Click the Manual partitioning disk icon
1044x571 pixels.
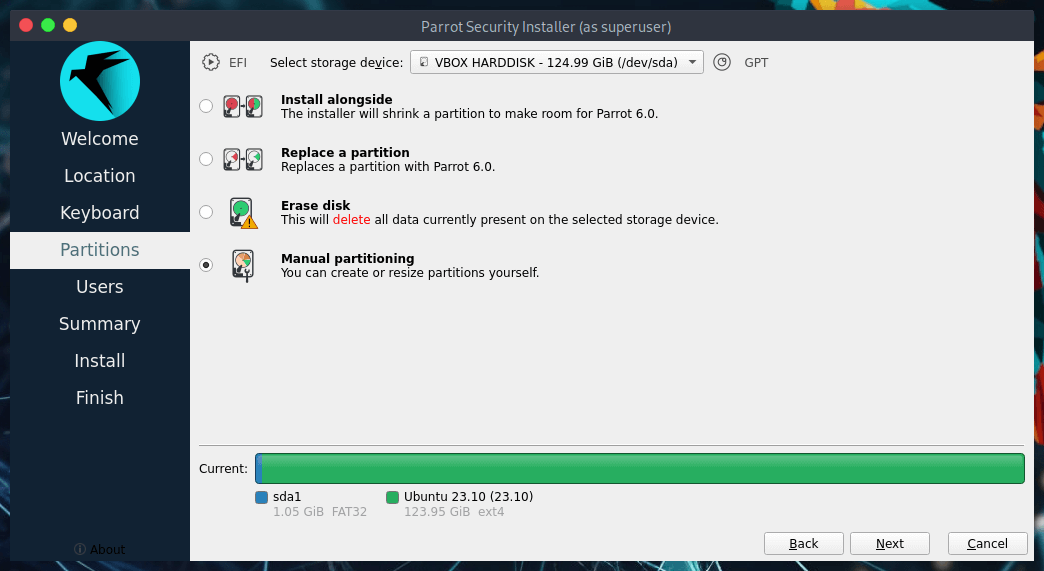(242, 265)
